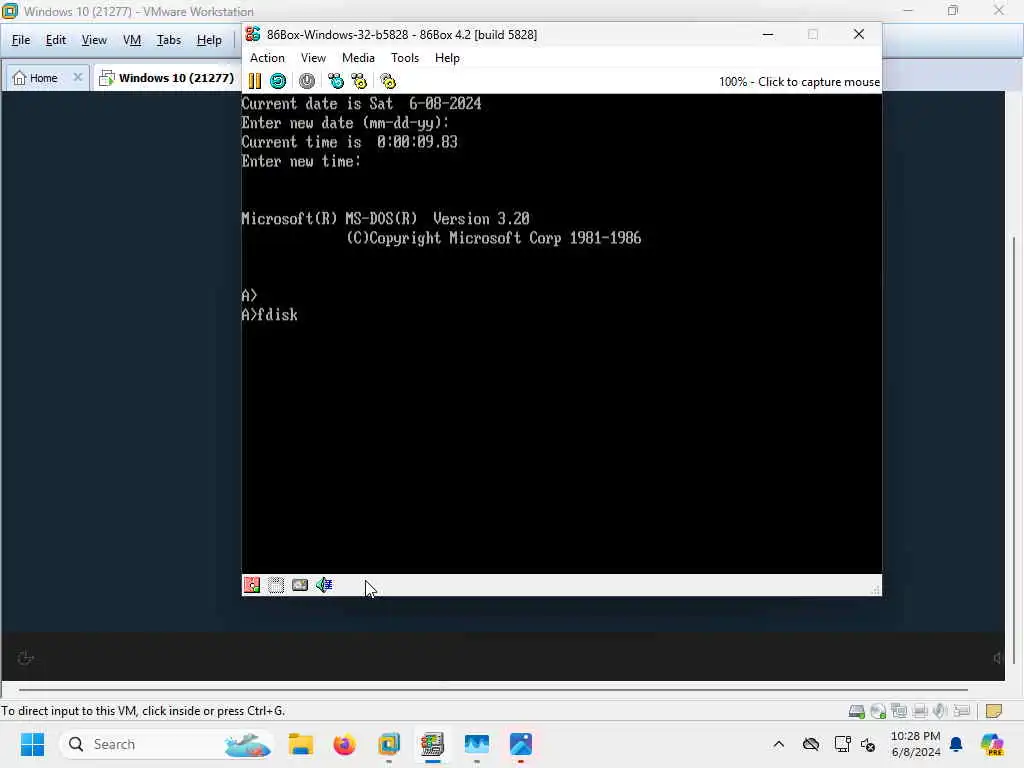Image resolution: width=1024 pixels, height=768 pixels.
Task: Click the red floppy drive status icon
Action: 252,584
